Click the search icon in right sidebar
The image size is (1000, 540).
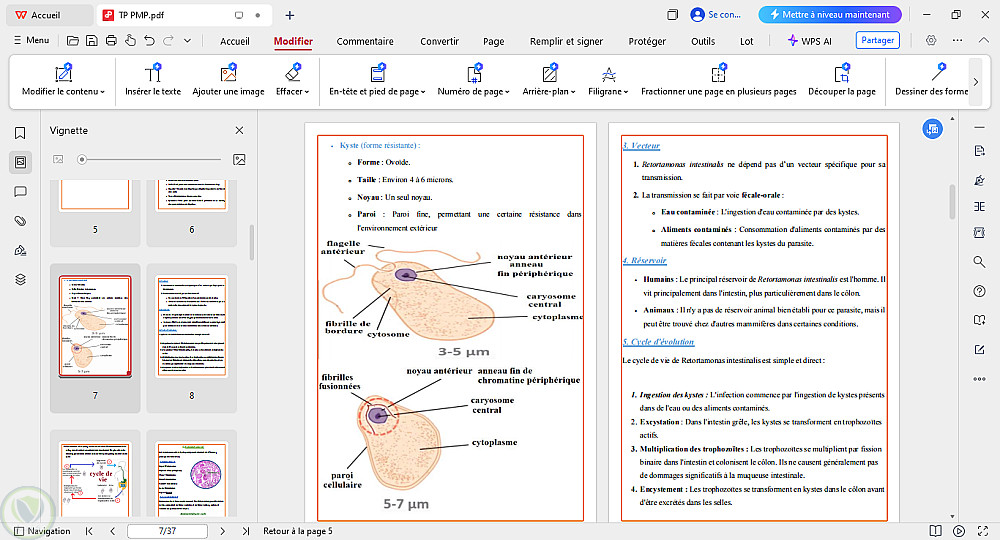point(979,262)
